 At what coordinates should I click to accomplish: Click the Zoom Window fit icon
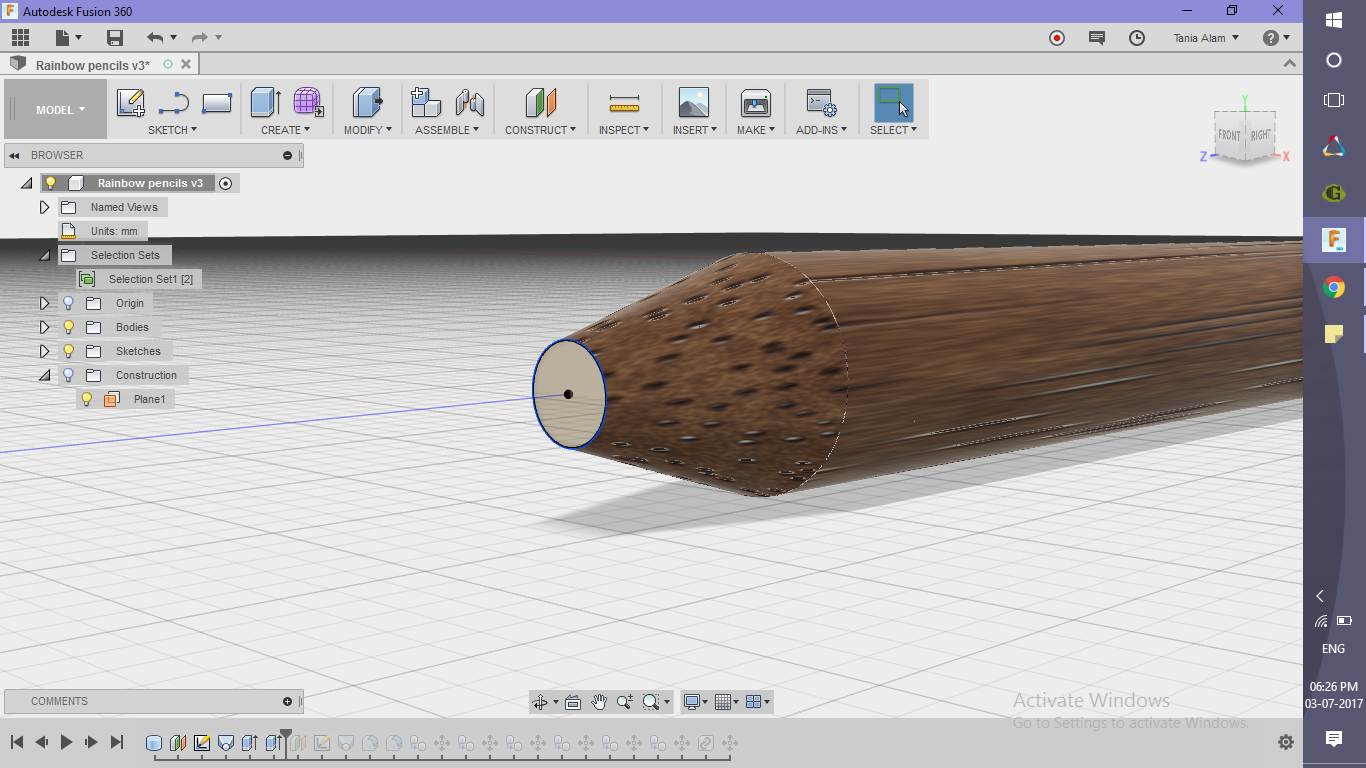click(x=651, y=702)
